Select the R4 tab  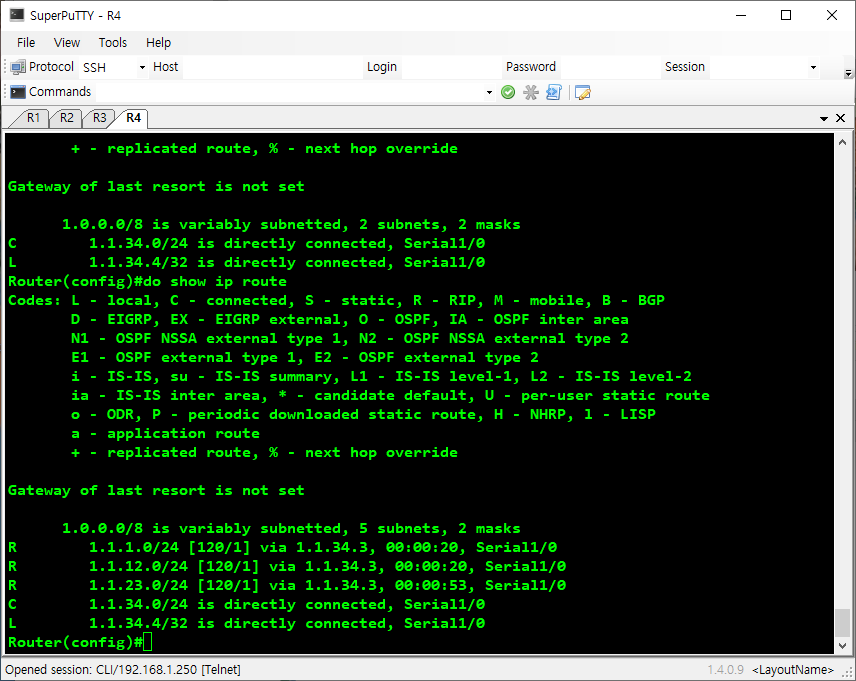click(x=133, y=118)
